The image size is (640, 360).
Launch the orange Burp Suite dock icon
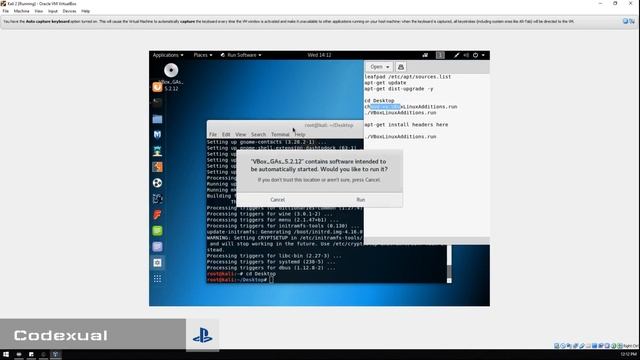pyautogui.click(x=157, y=87)
